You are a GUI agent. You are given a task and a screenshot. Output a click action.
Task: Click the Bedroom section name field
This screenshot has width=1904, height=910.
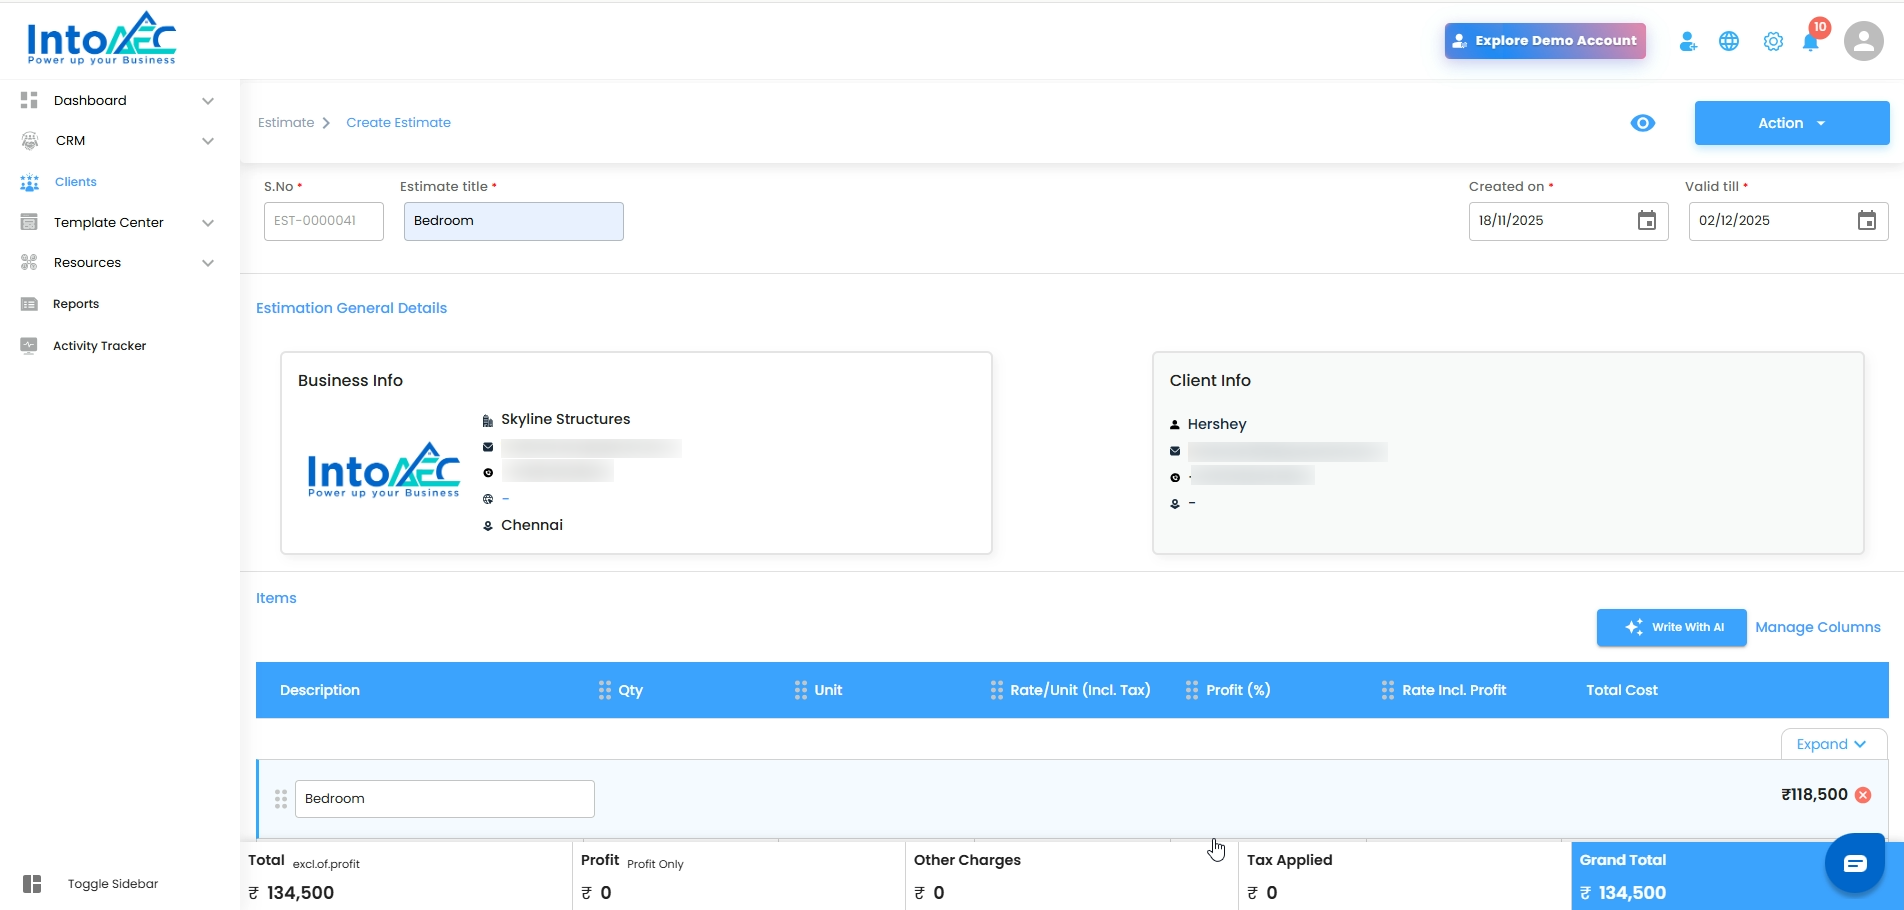pos(445,799)
